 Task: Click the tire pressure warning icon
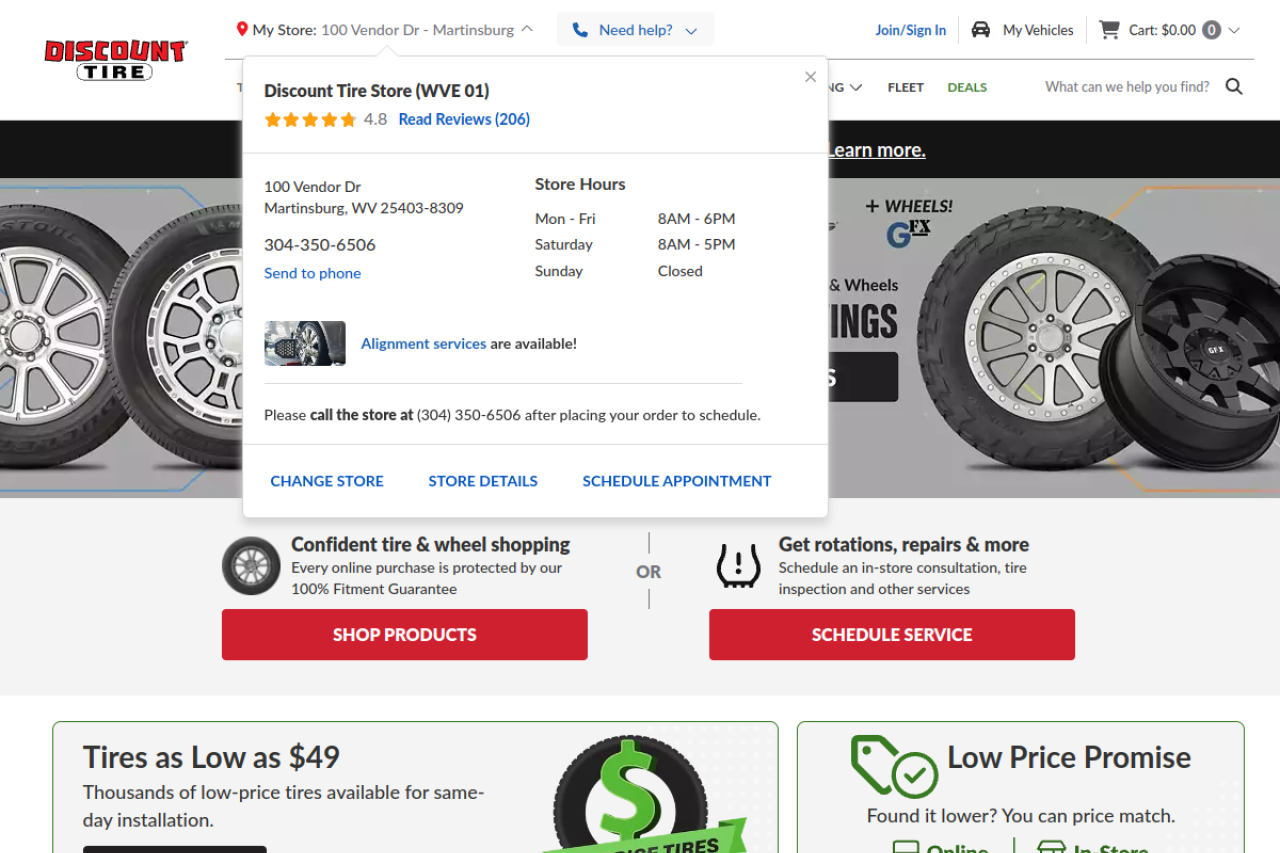[738, 566]
